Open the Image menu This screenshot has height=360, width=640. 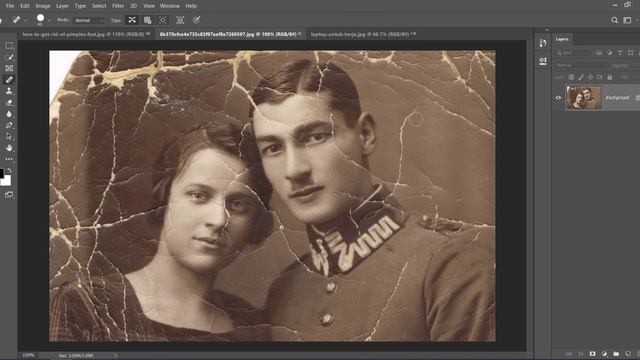(43, 6)
